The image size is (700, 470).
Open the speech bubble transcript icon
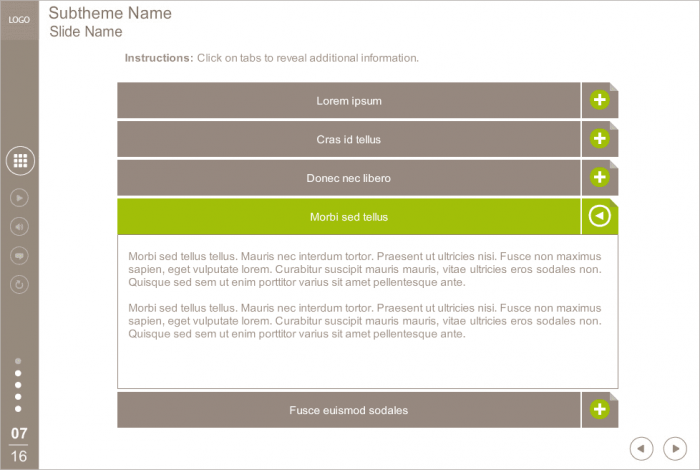20,256
